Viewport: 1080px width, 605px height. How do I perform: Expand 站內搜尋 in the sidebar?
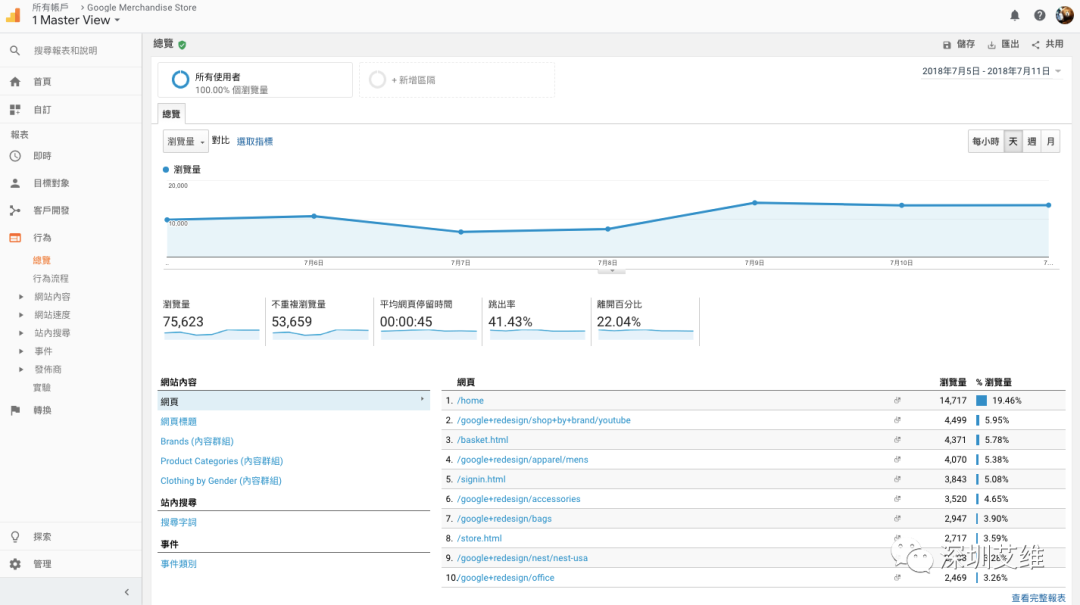click(21, 333)
